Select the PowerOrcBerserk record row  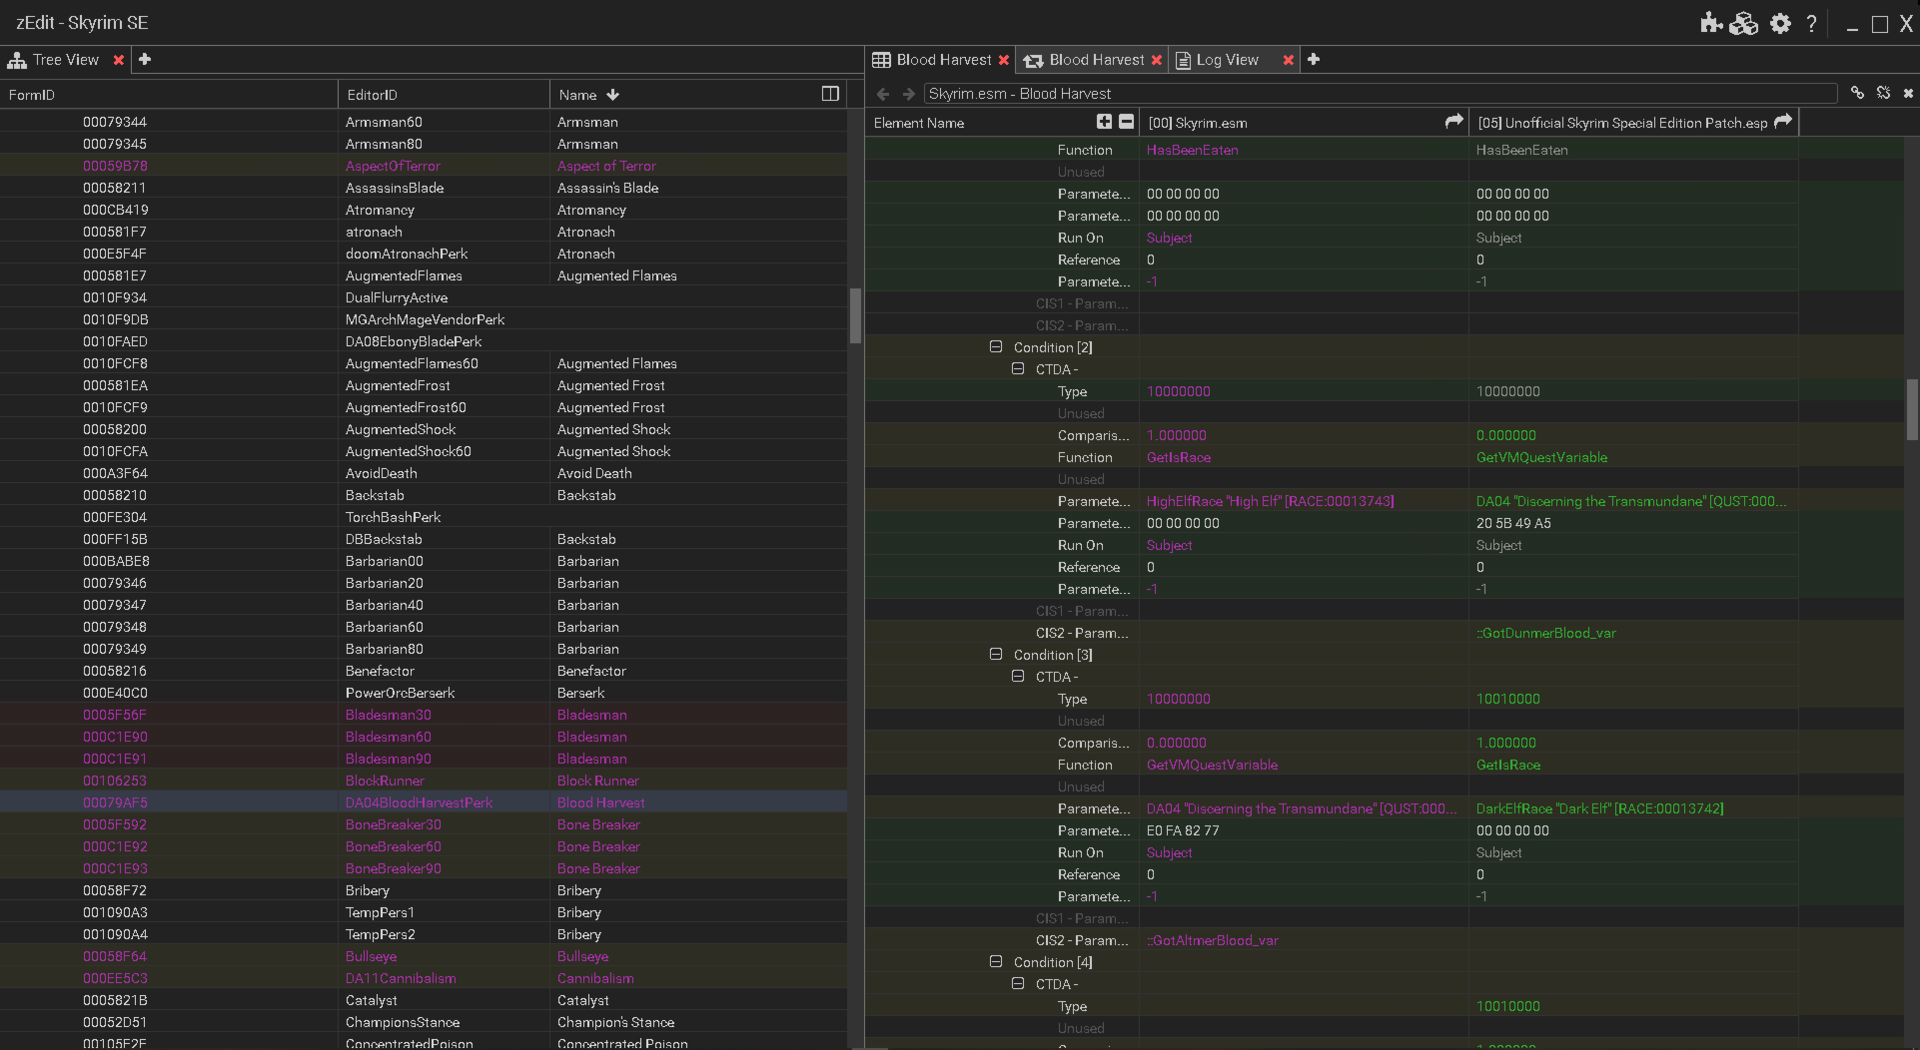(423, 693)
